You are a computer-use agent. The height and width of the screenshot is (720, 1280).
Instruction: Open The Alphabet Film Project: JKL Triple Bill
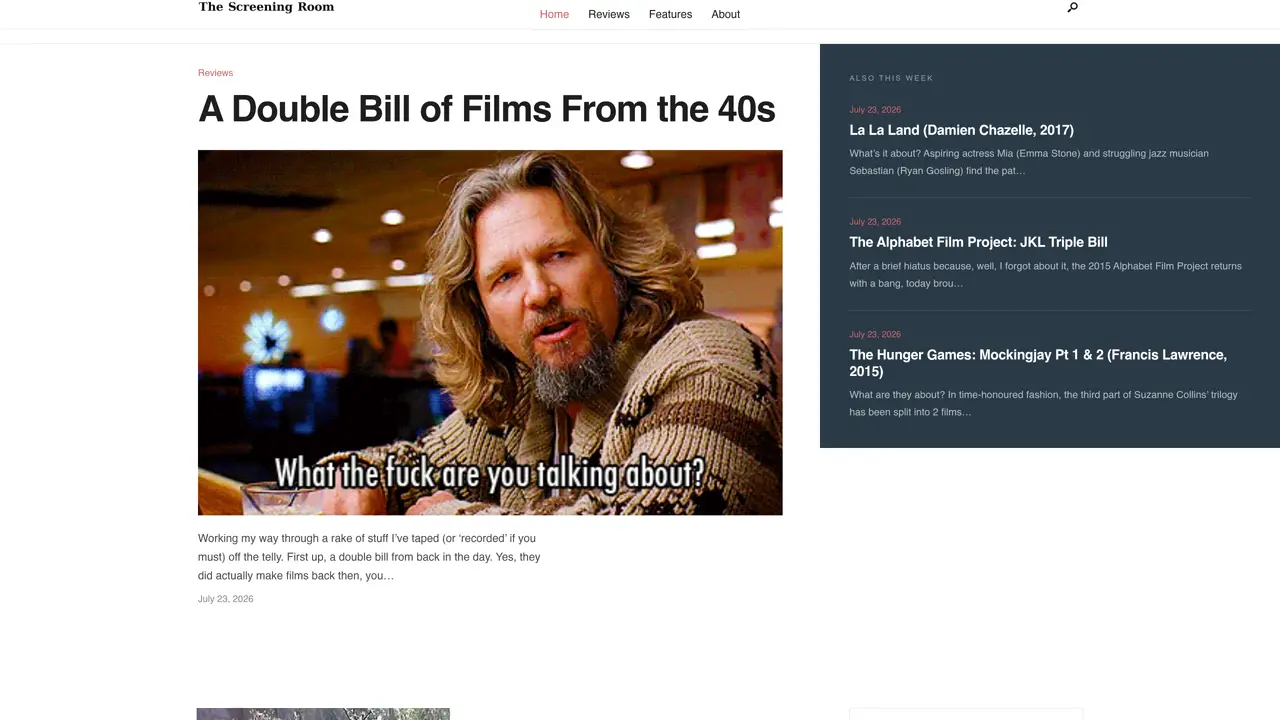pos(978,242)
